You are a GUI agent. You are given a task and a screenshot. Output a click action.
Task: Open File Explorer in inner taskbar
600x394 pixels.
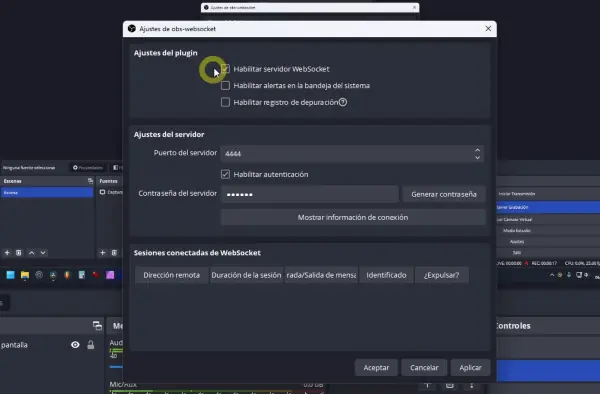(25, 275)
